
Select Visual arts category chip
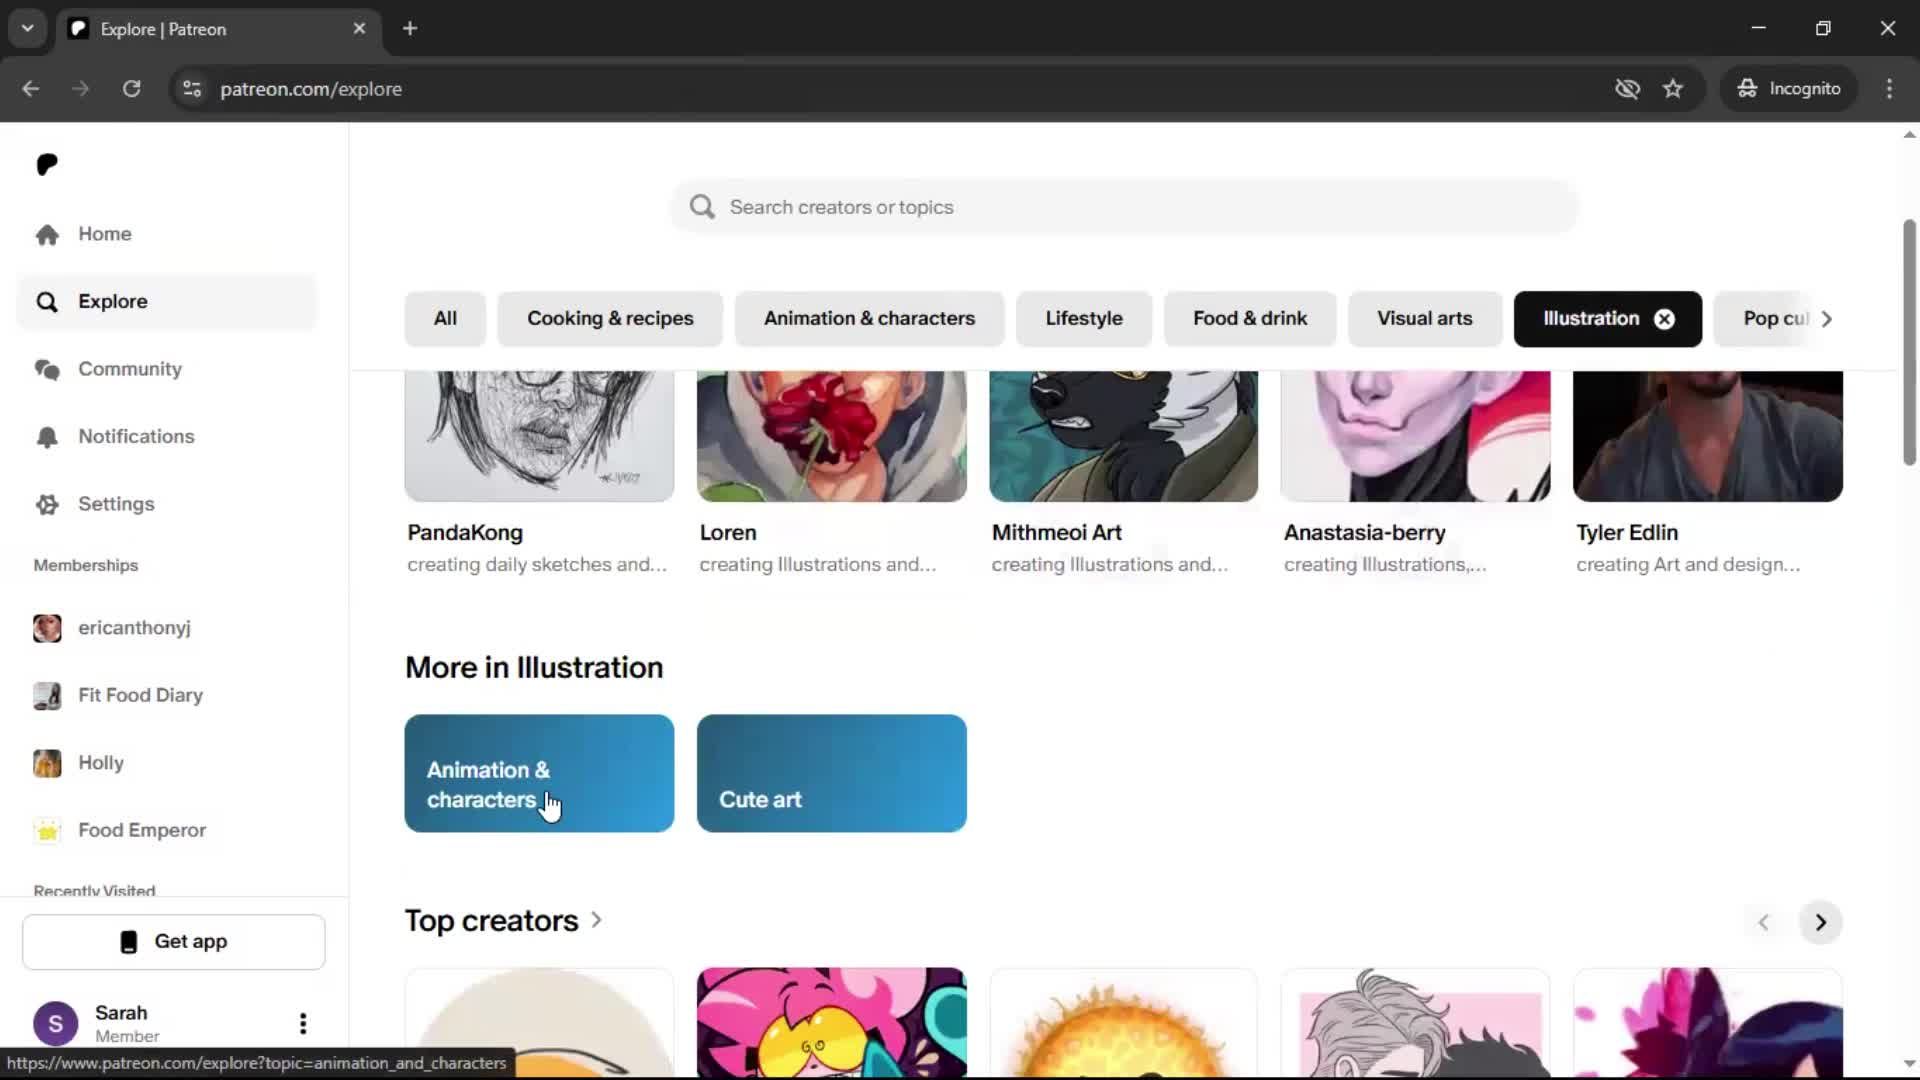tap(1425, 319)
